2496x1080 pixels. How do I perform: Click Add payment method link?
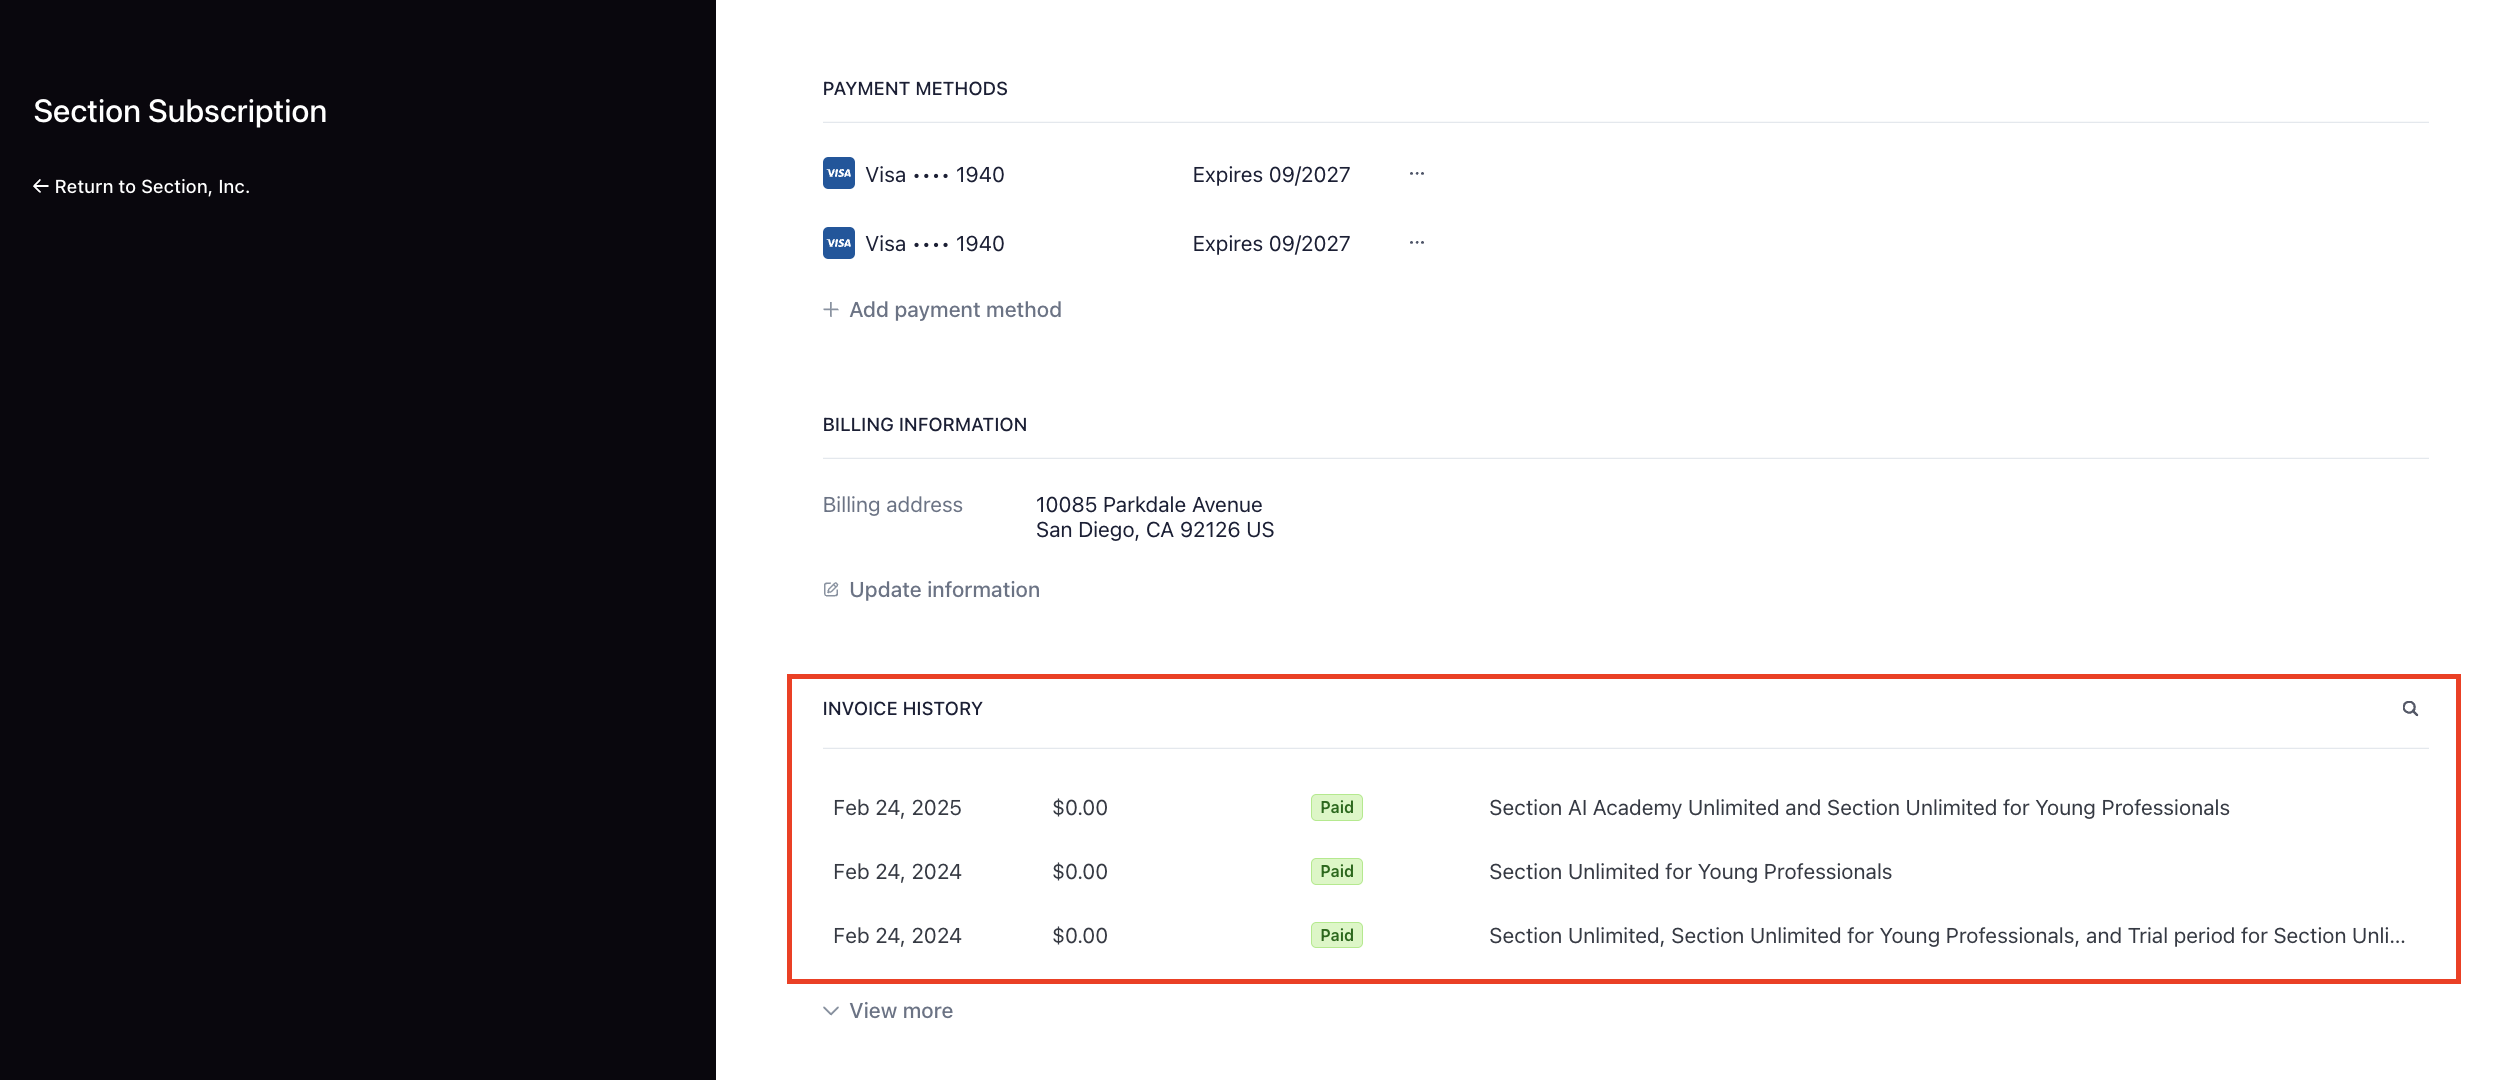[954, 310]
